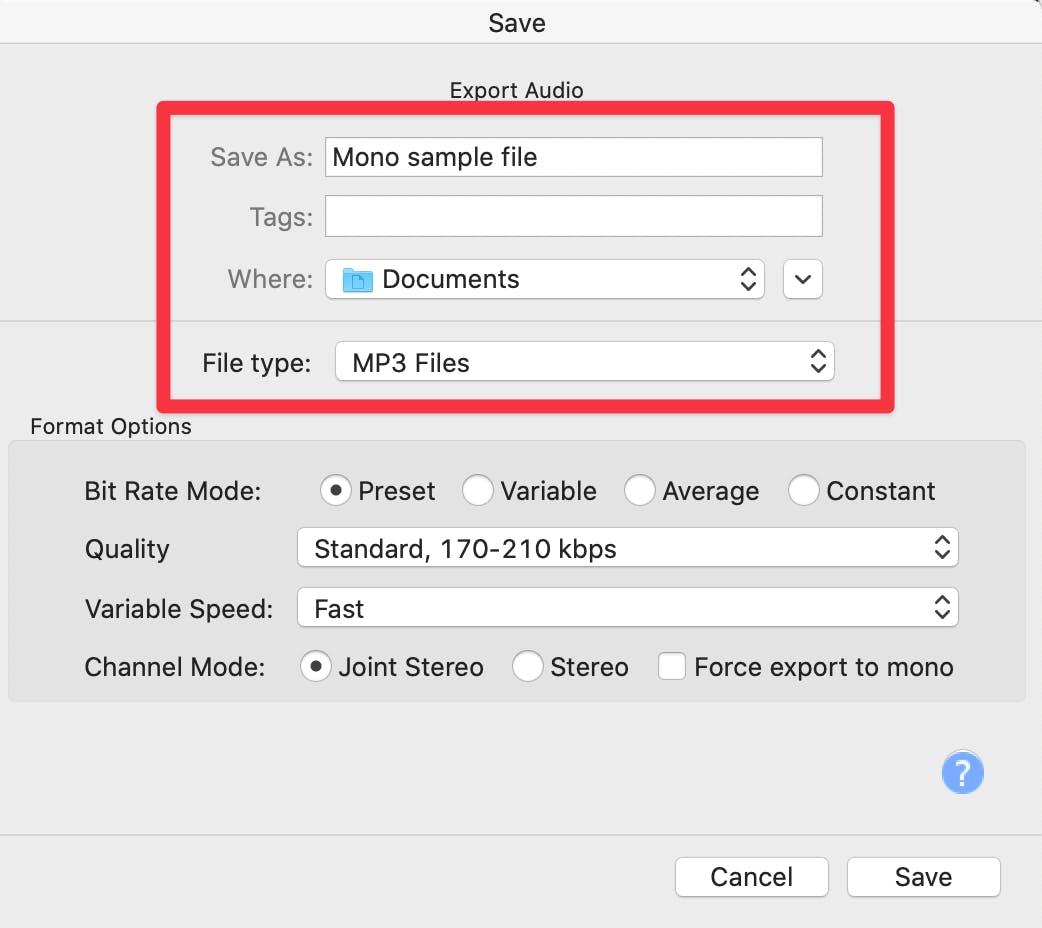Click the blue help question mark icon
Viewport: 1042px width, 928px height.
tap(962, 772)
